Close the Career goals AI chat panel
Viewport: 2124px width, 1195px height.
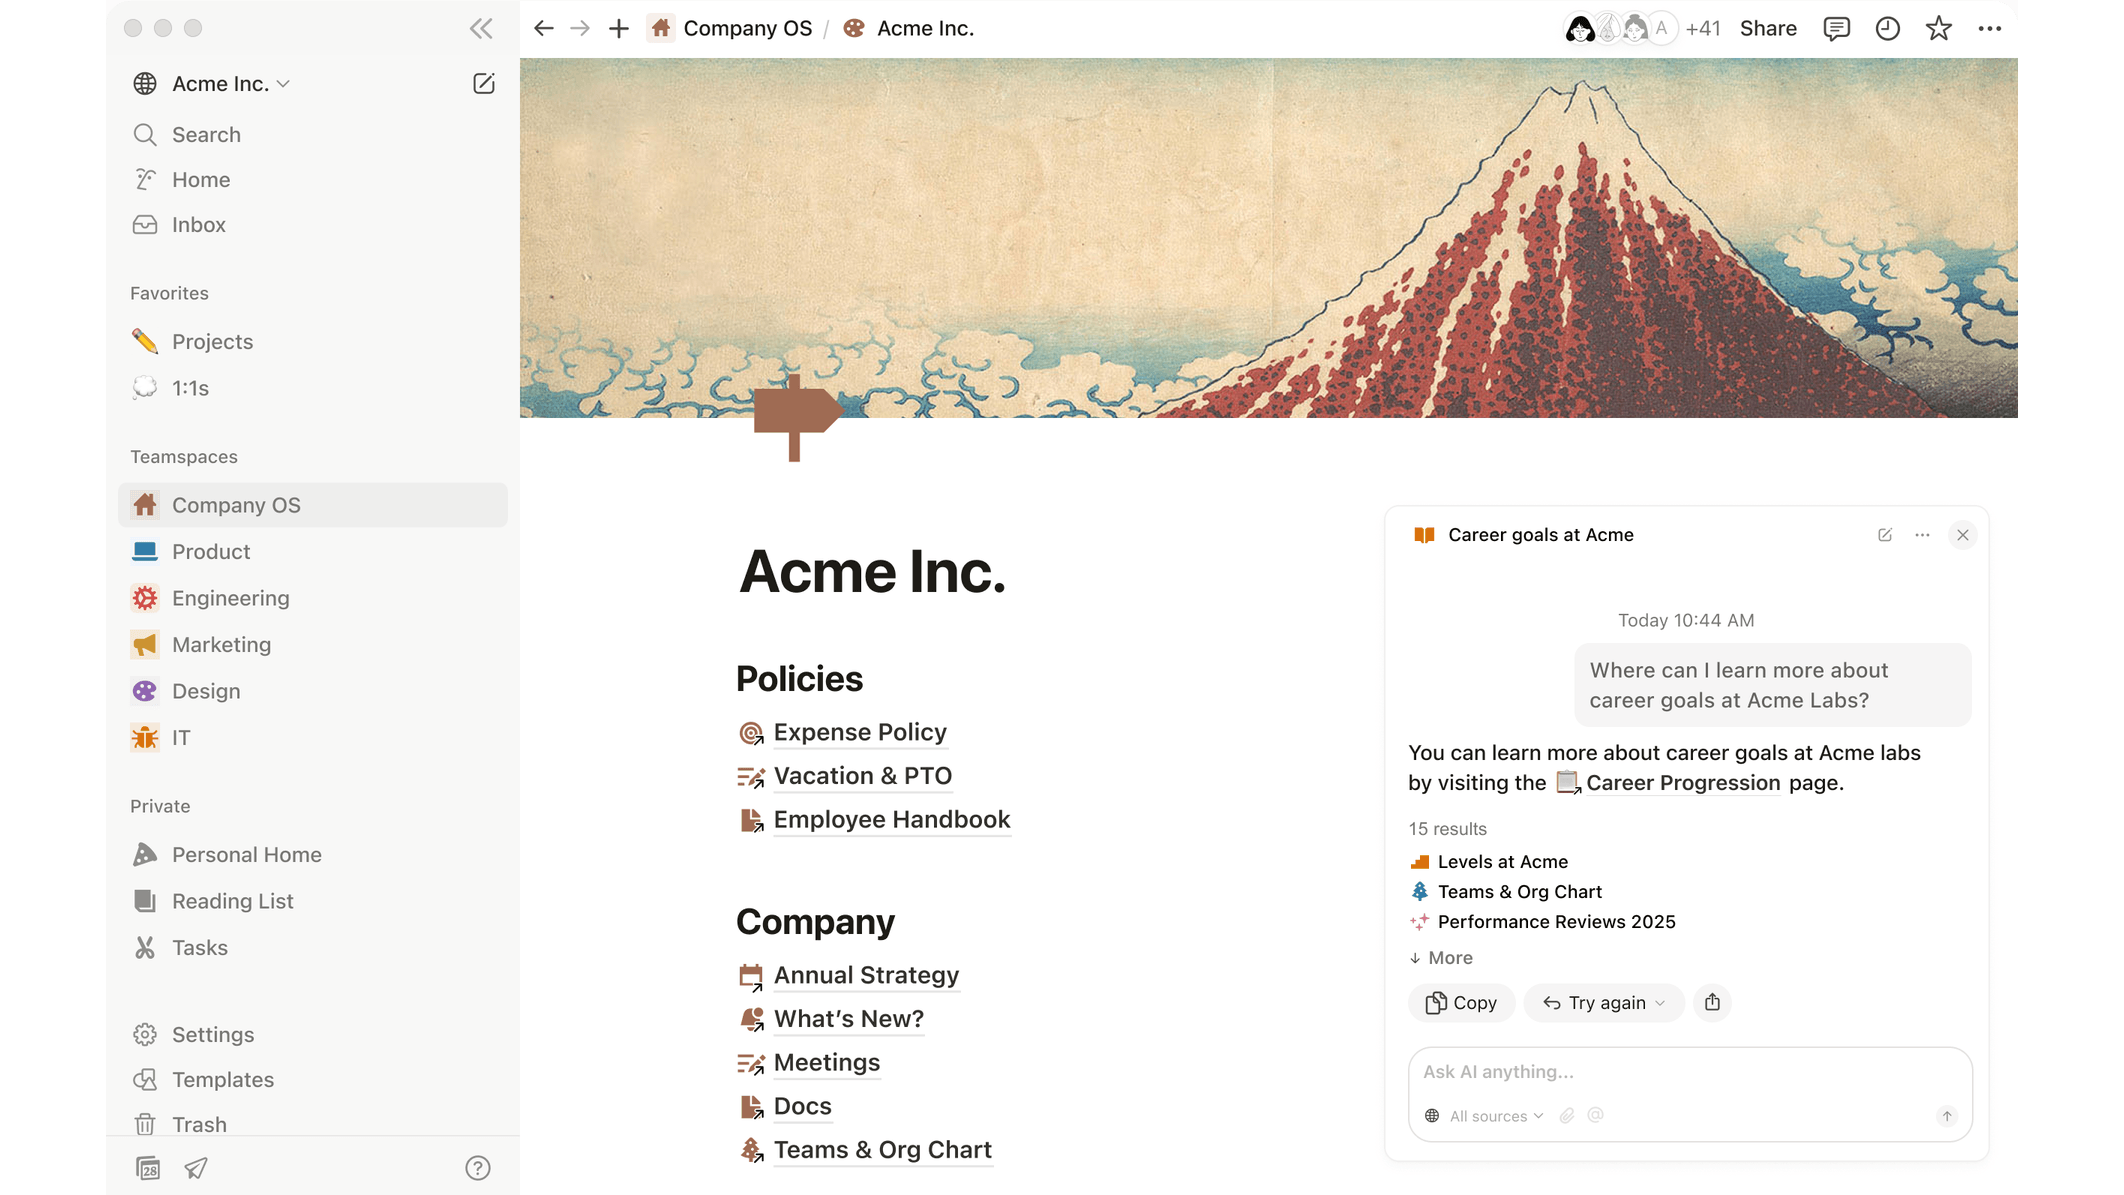tap(1962, 535)
